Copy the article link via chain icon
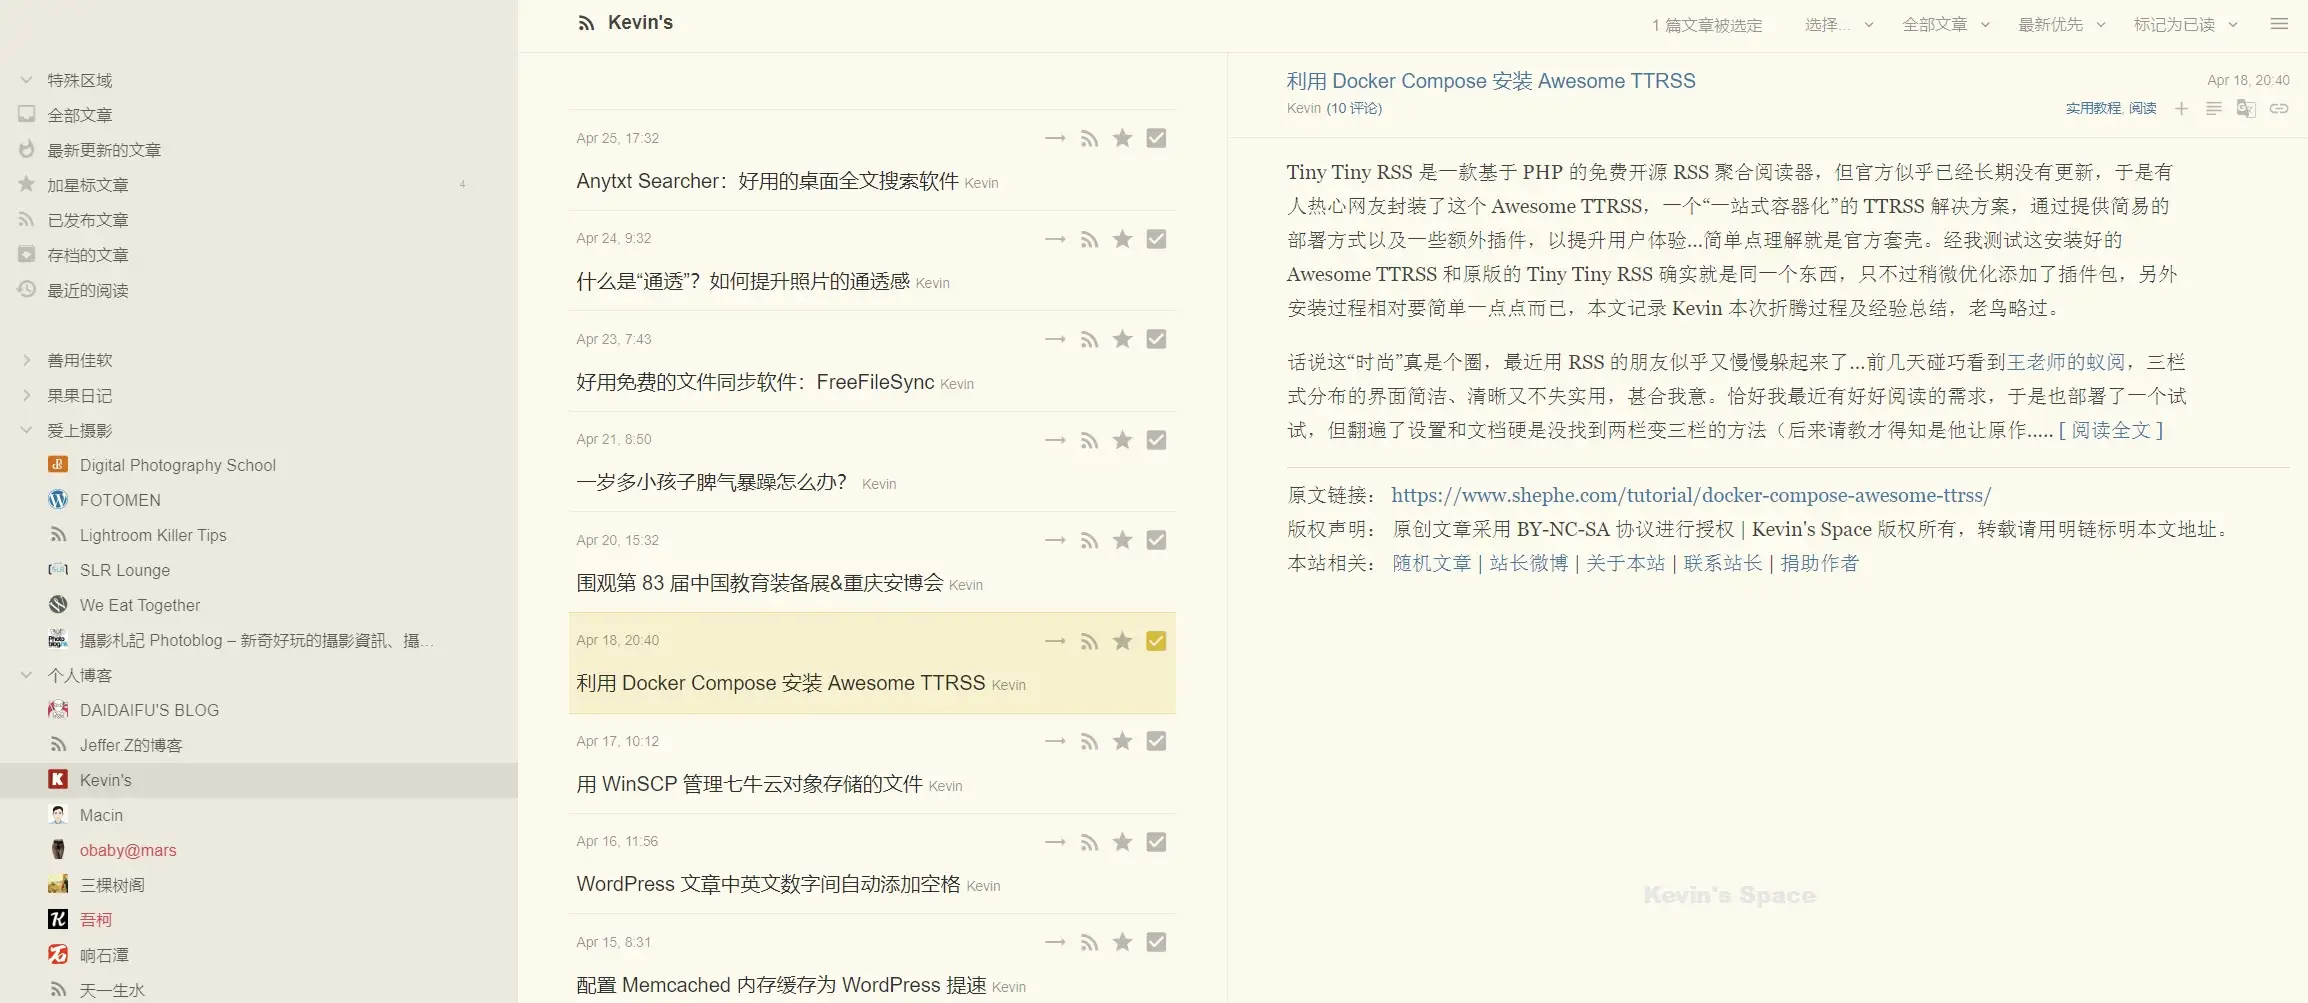The height and width of the screenshot is (1003, 2308). coord(2279,108)
